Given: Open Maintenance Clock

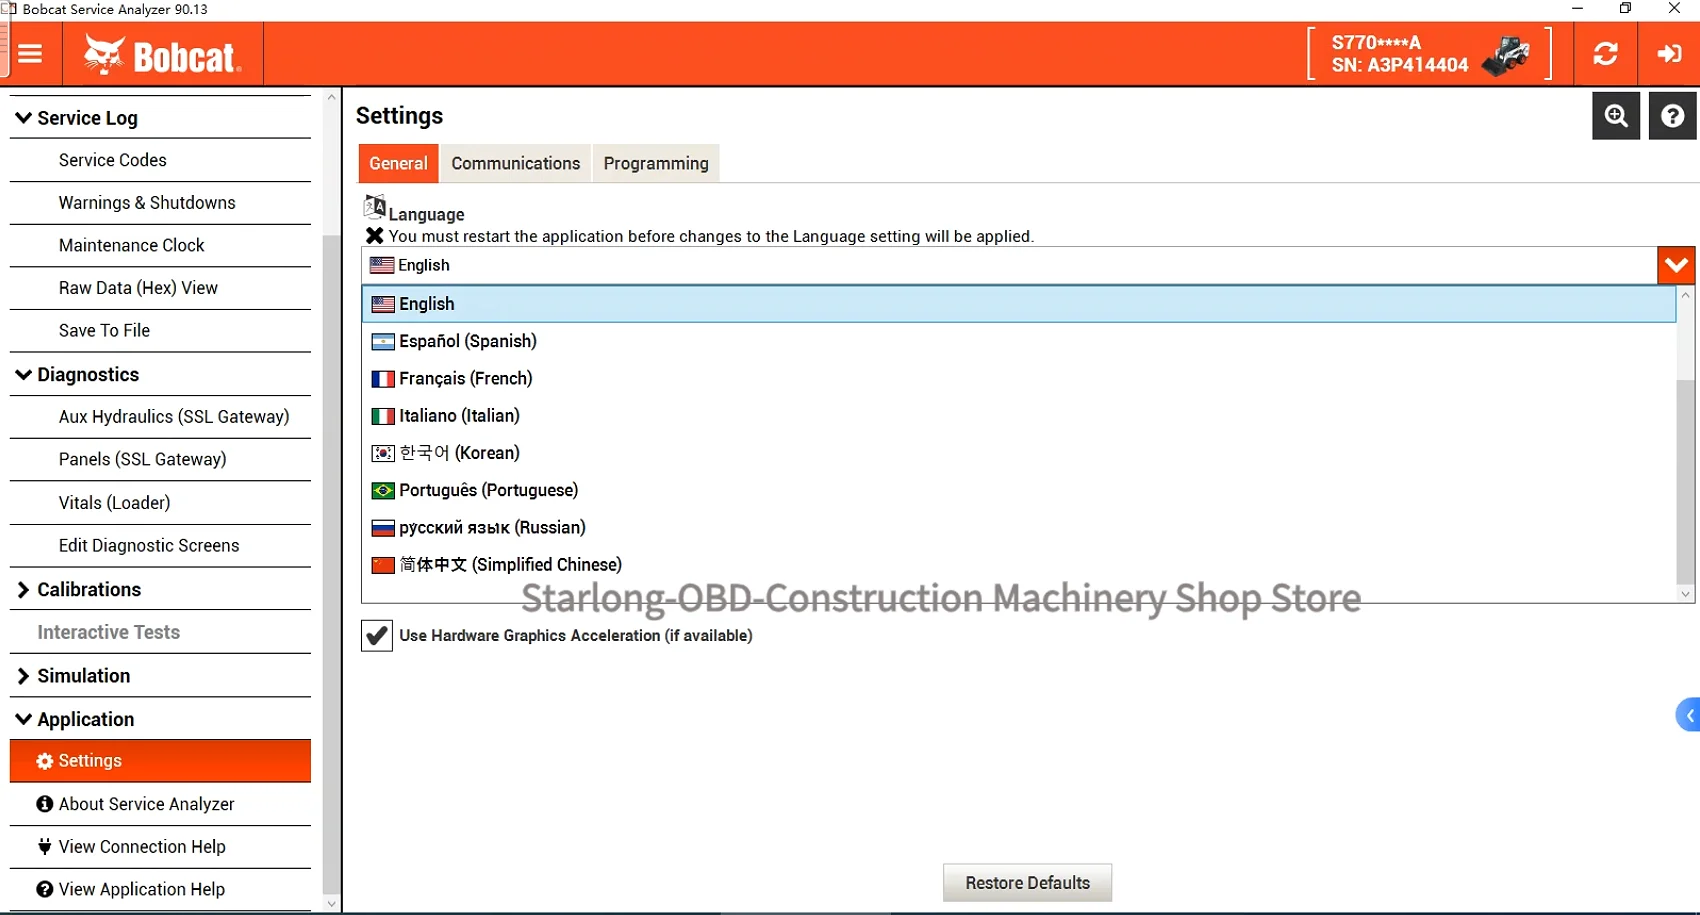Looking at the screenshot, I should pos(160,246).
